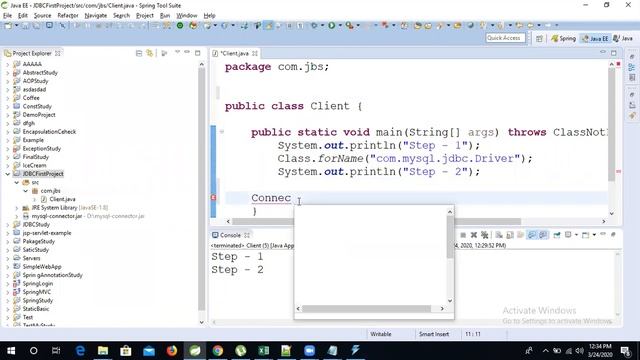Image resolution: width=640 pixels, height=360 pixels.
Task: Select the jsp-servlet-example project
Action: (x=47, y=233)
